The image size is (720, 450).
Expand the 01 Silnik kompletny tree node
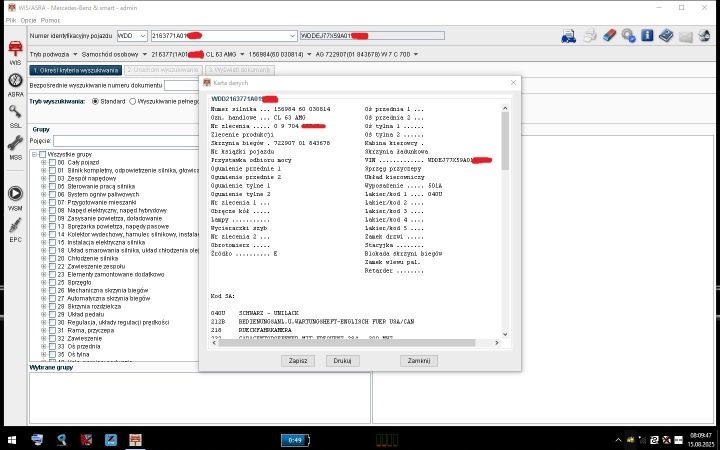[44, 171]
